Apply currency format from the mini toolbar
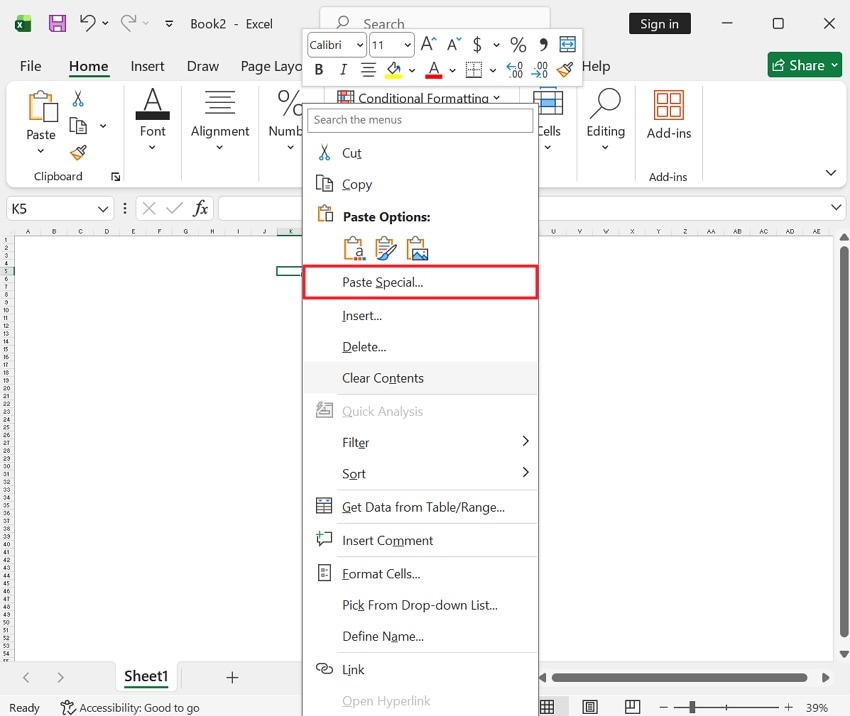The image size is (850, 716). [x=478, y=44]
